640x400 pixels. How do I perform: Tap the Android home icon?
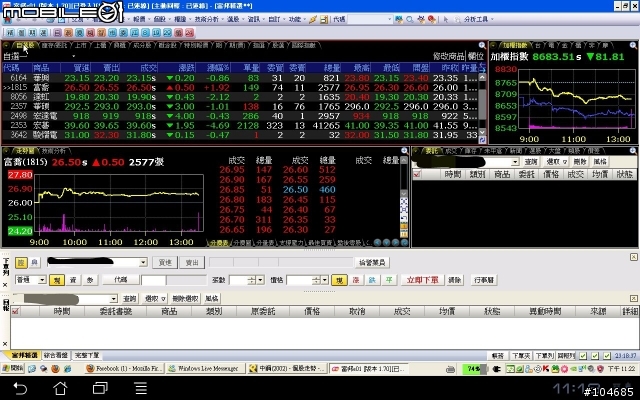[x=60, y=388]
